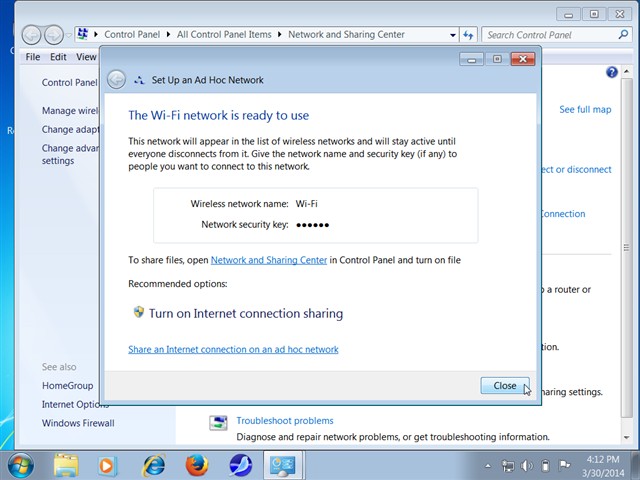Open Manage wireless networks in the sidebar
This screenshot has width=640, height=480.
70,111
